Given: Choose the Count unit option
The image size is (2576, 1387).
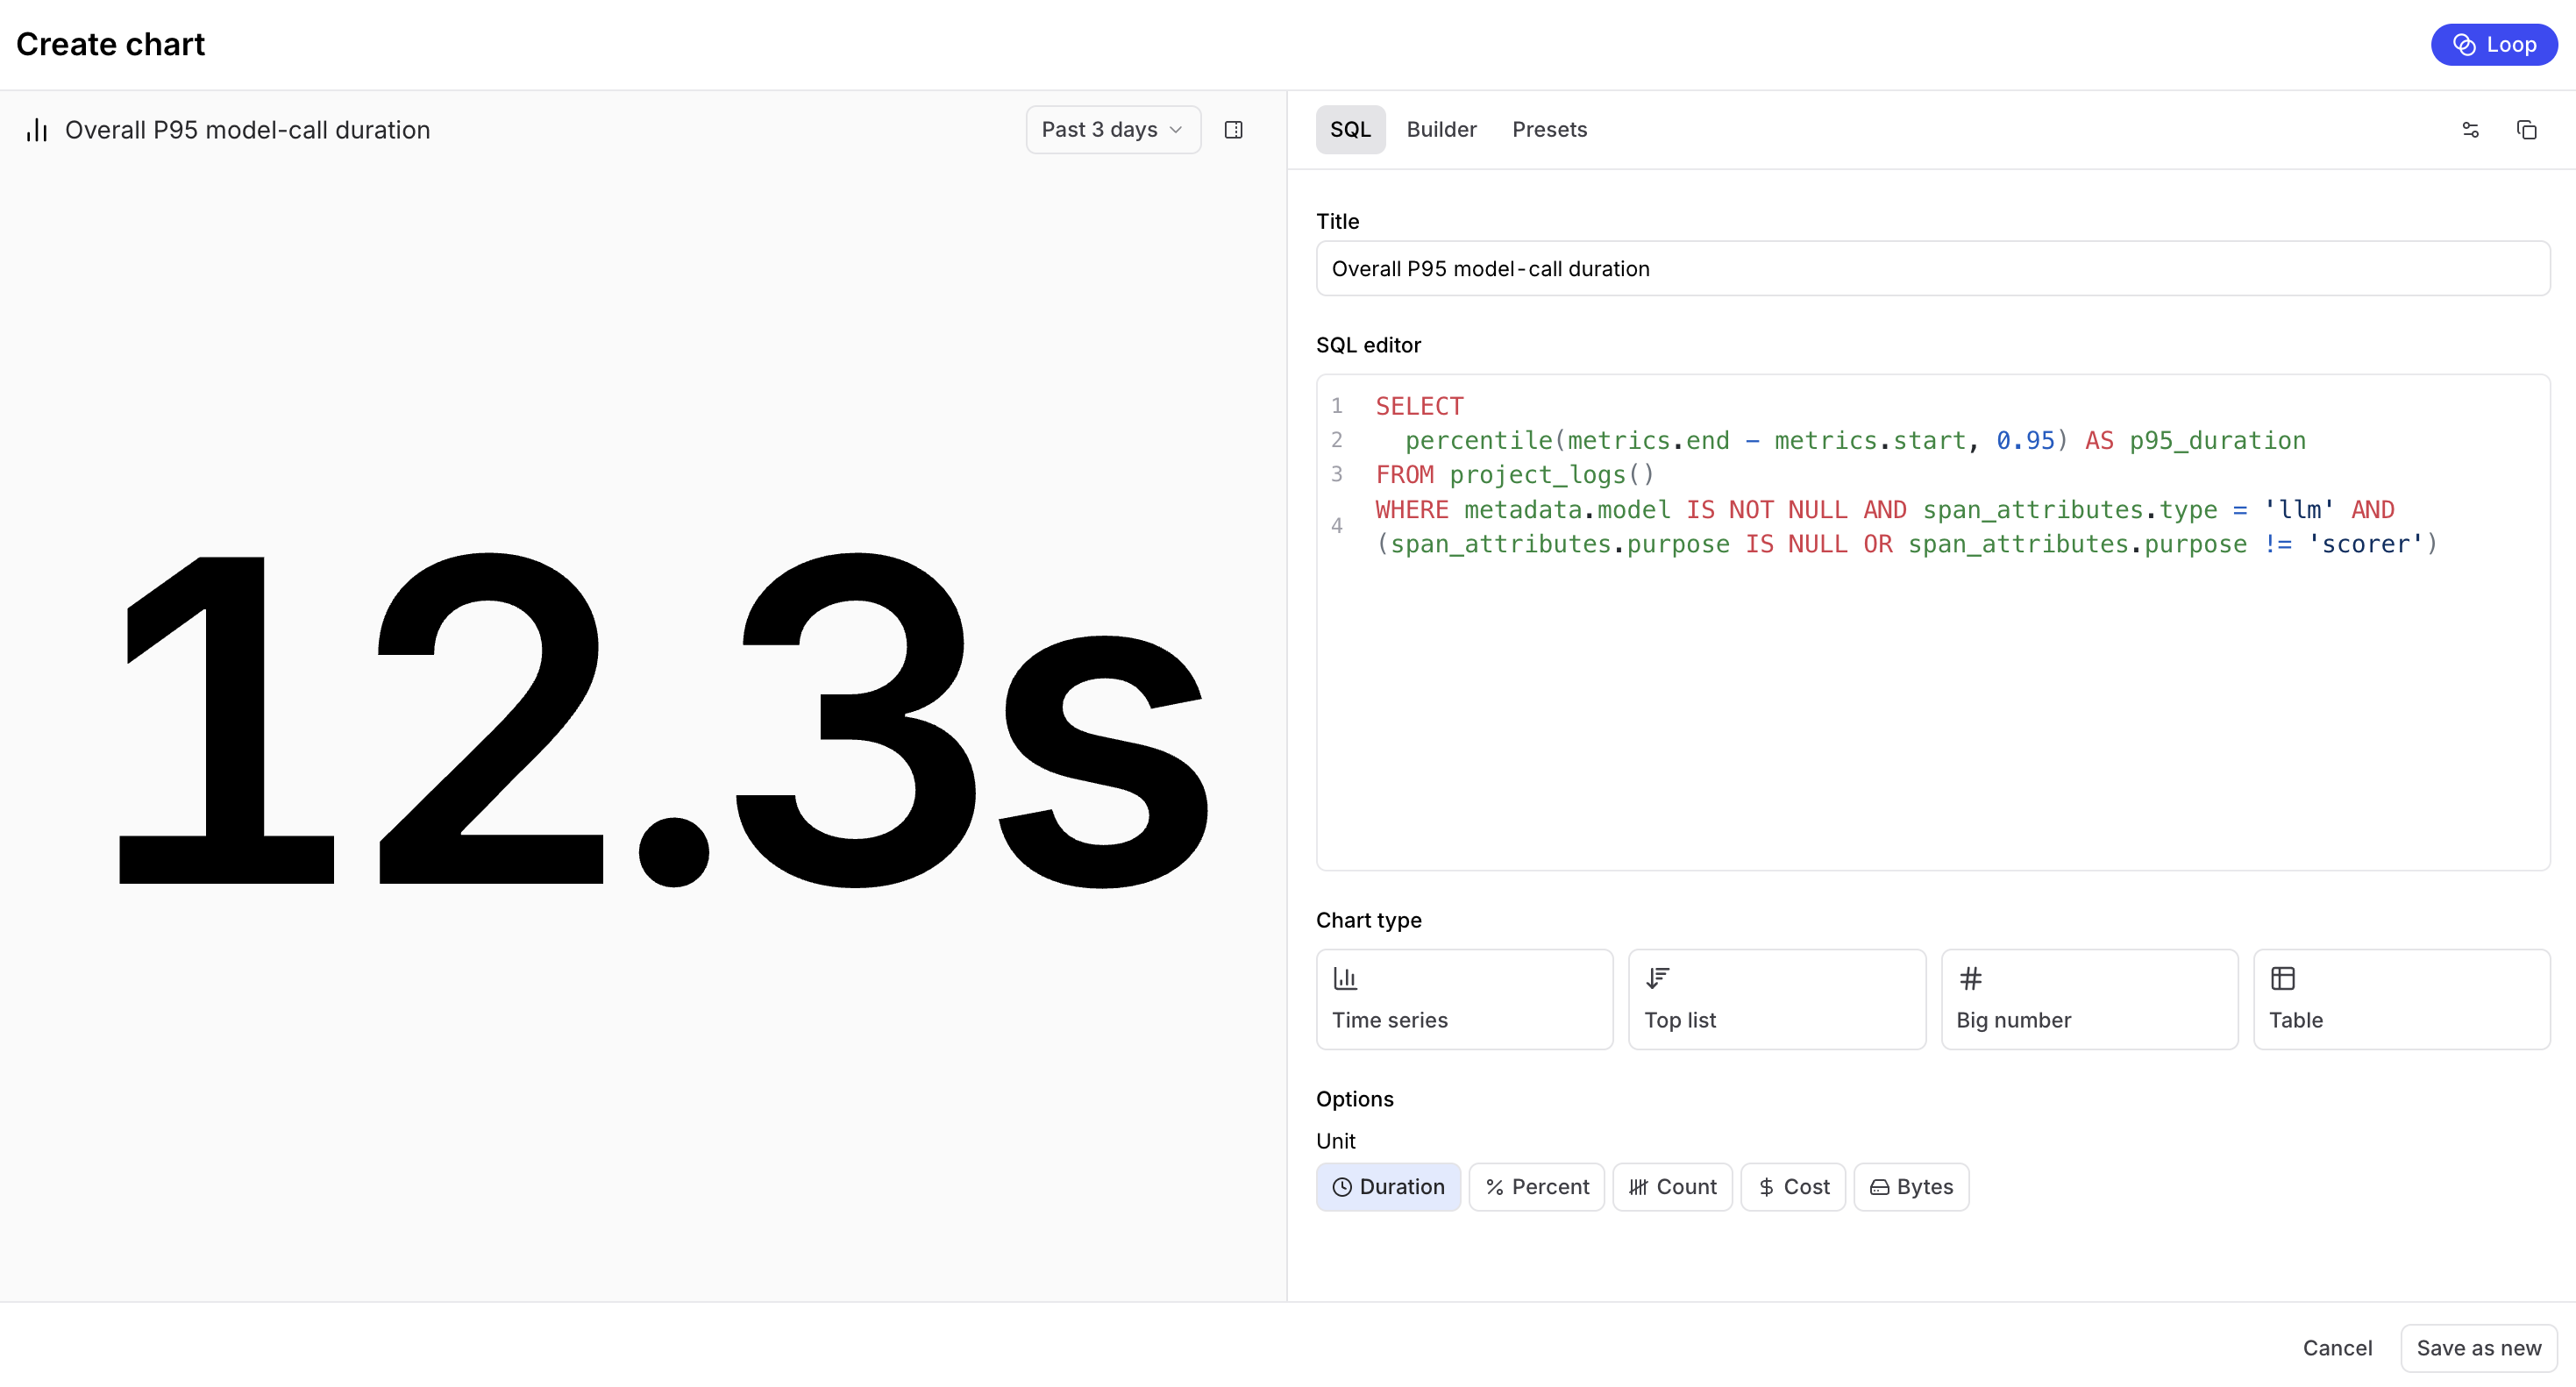Looking at the screenshot, I should coord(1672,1187).
